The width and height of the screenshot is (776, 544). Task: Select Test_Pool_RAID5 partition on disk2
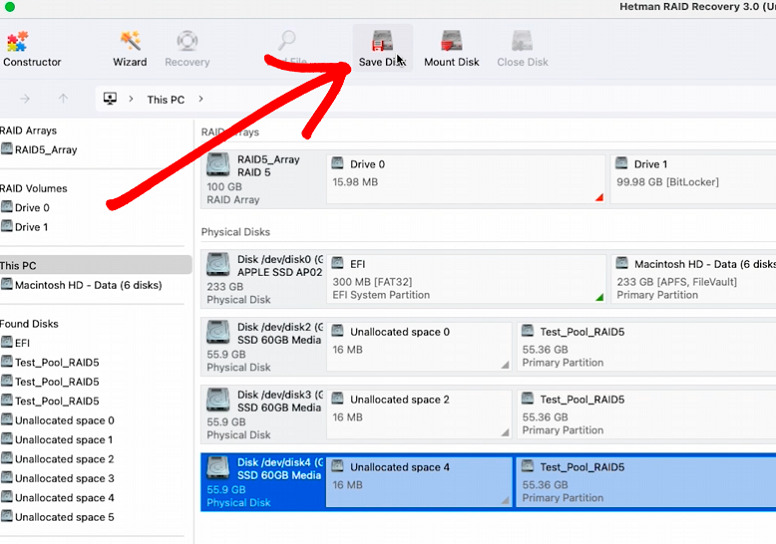click(x=646, y=346)
